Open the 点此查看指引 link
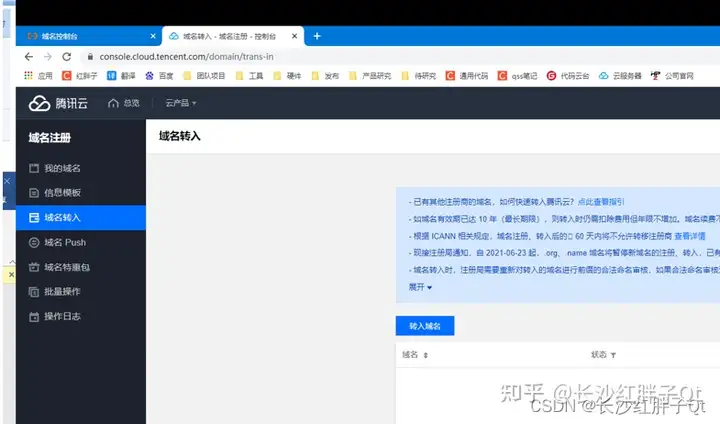This screenshot has height=424, width=720. pyautogui.click(x=601, y=202)
